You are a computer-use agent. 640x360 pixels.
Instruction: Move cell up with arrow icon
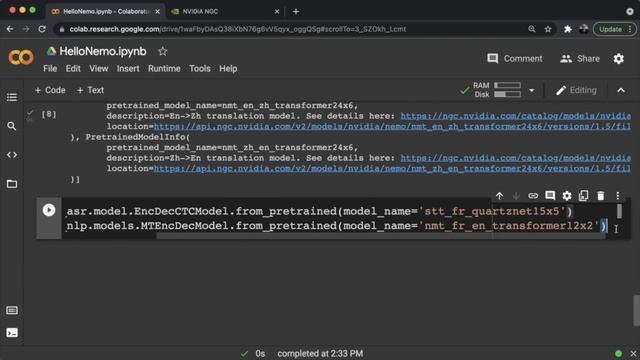click(500, 196)
